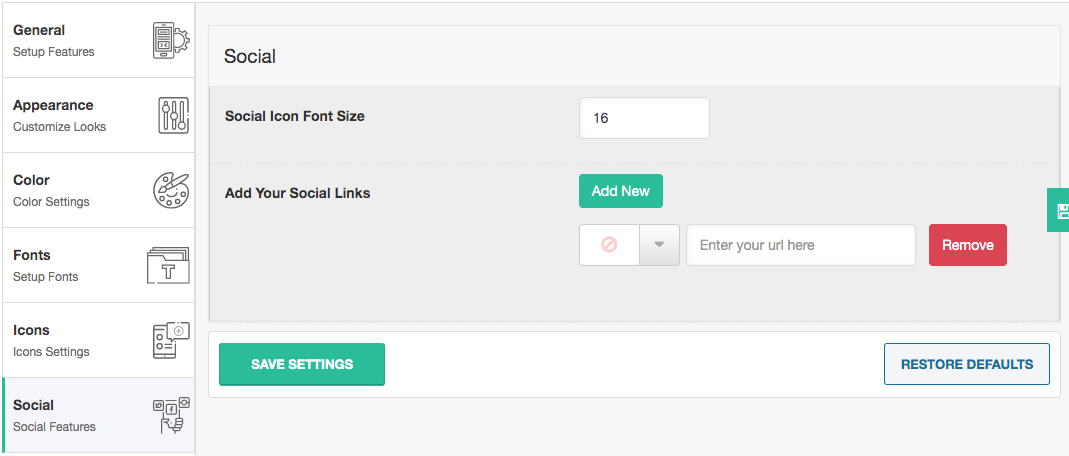The image size is (1069, 456).
Task: Open the General tab label
Action: (39, 30)
